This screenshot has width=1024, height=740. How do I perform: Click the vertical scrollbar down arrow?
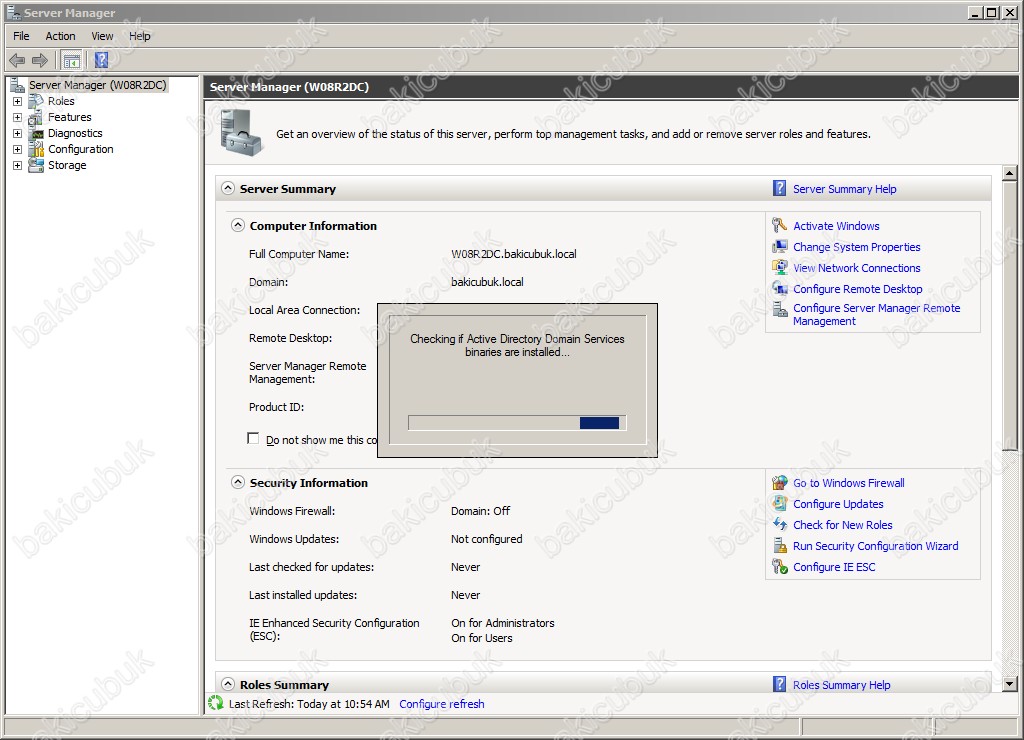click(x=1009, y=684)
